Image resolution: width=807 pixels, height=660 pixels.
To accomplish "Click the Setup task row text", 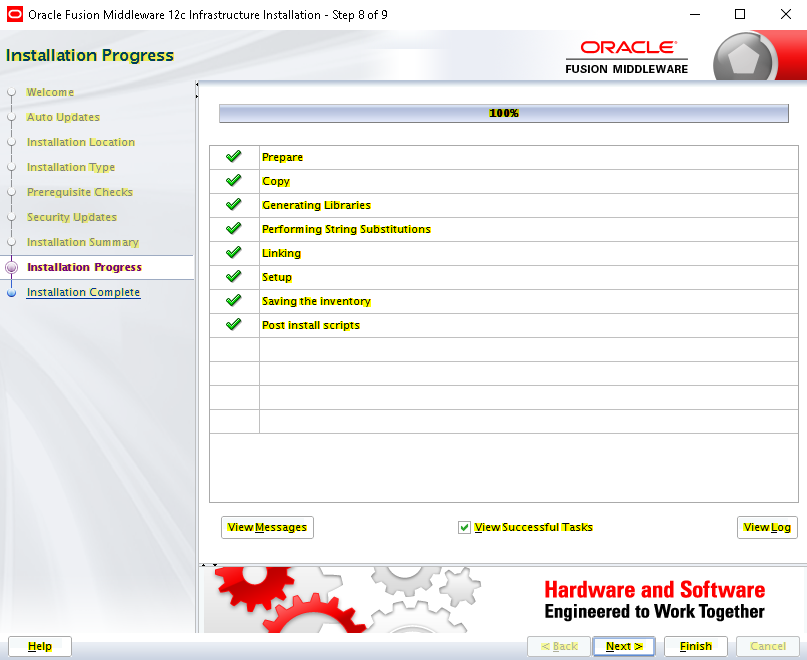I will tap(277, 277).
